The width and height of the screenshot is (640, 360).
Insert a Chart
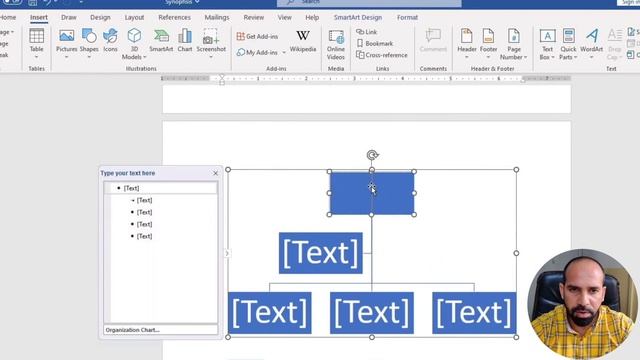185,40
